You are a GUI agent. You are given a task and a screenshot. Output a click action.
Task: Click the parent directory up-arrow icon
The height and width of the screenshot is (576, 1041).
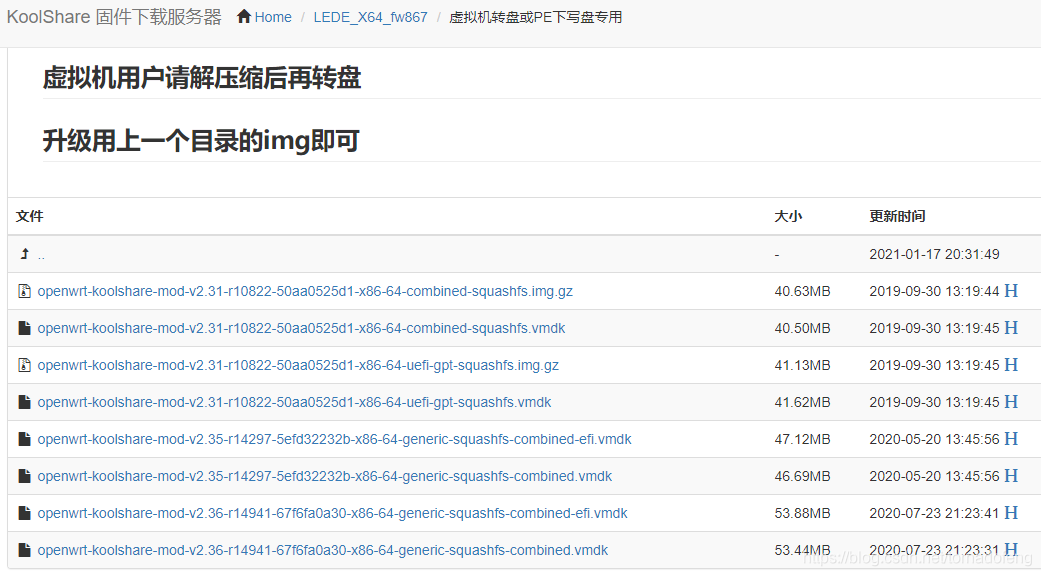[25, 253]
